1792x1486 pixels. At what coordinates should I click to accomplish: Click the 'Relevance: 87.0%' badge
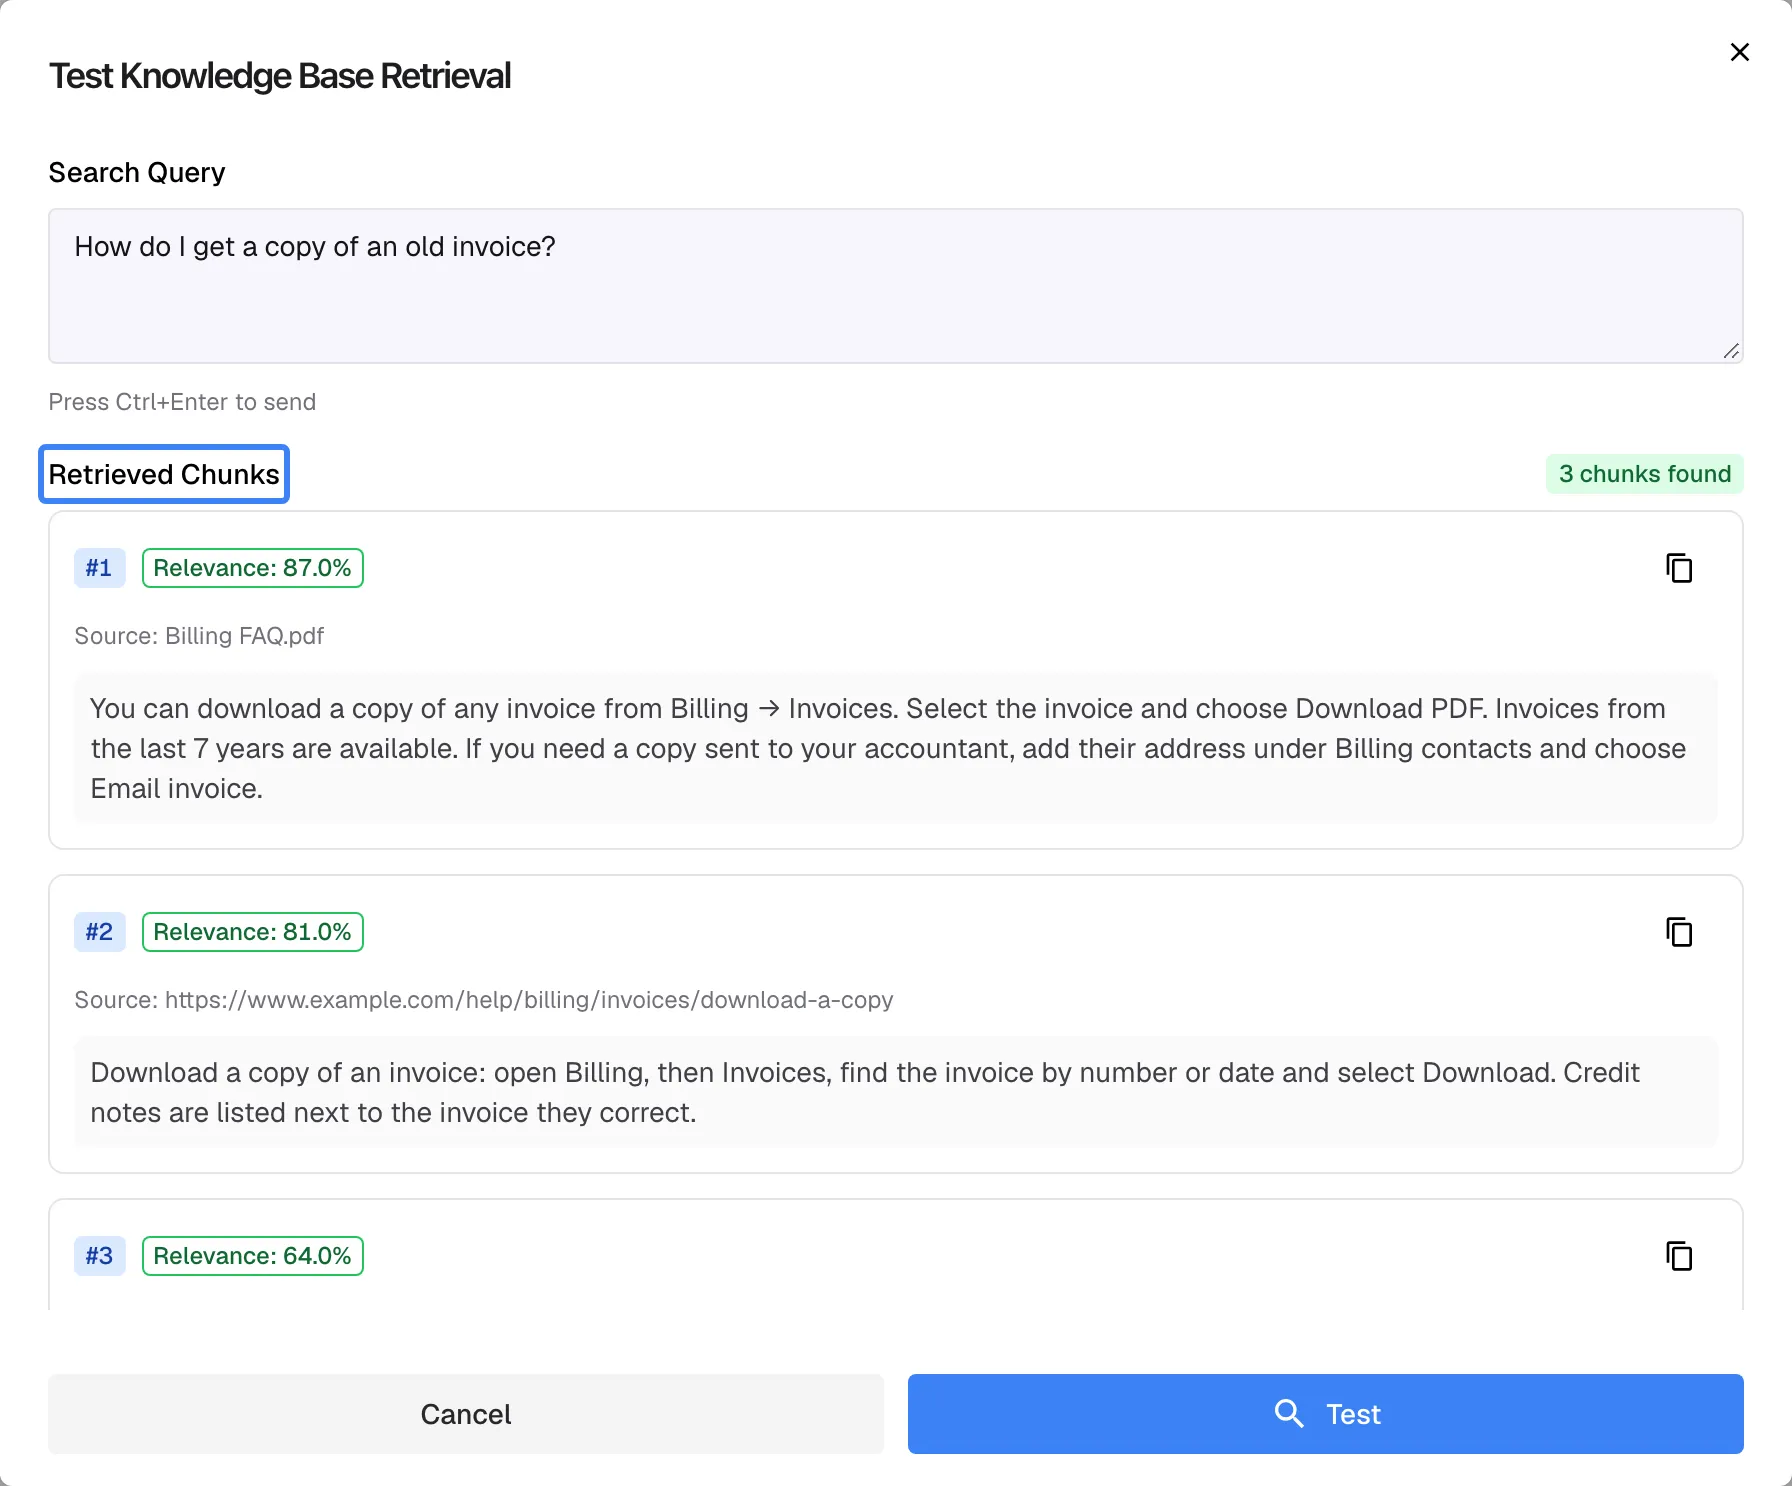point(253,568)
